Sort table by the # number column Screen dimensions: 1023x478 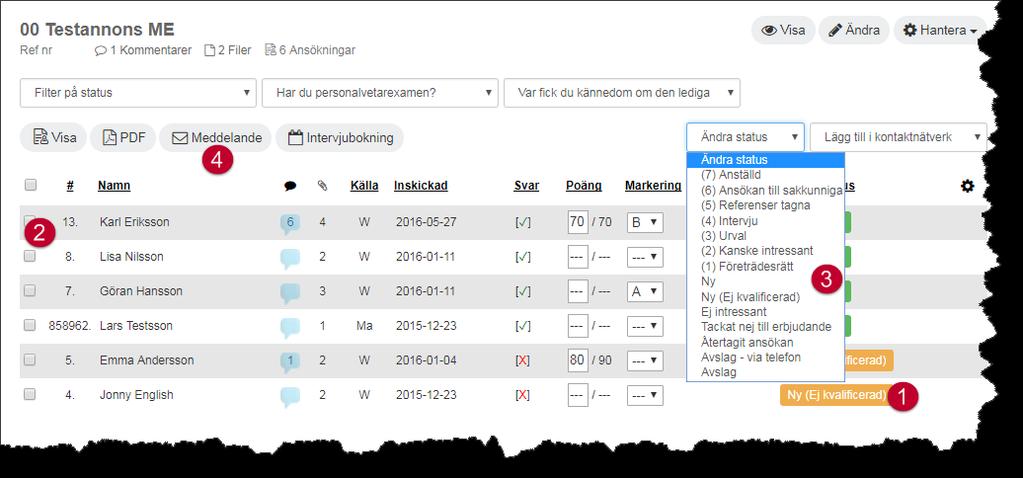coord(70,186)
